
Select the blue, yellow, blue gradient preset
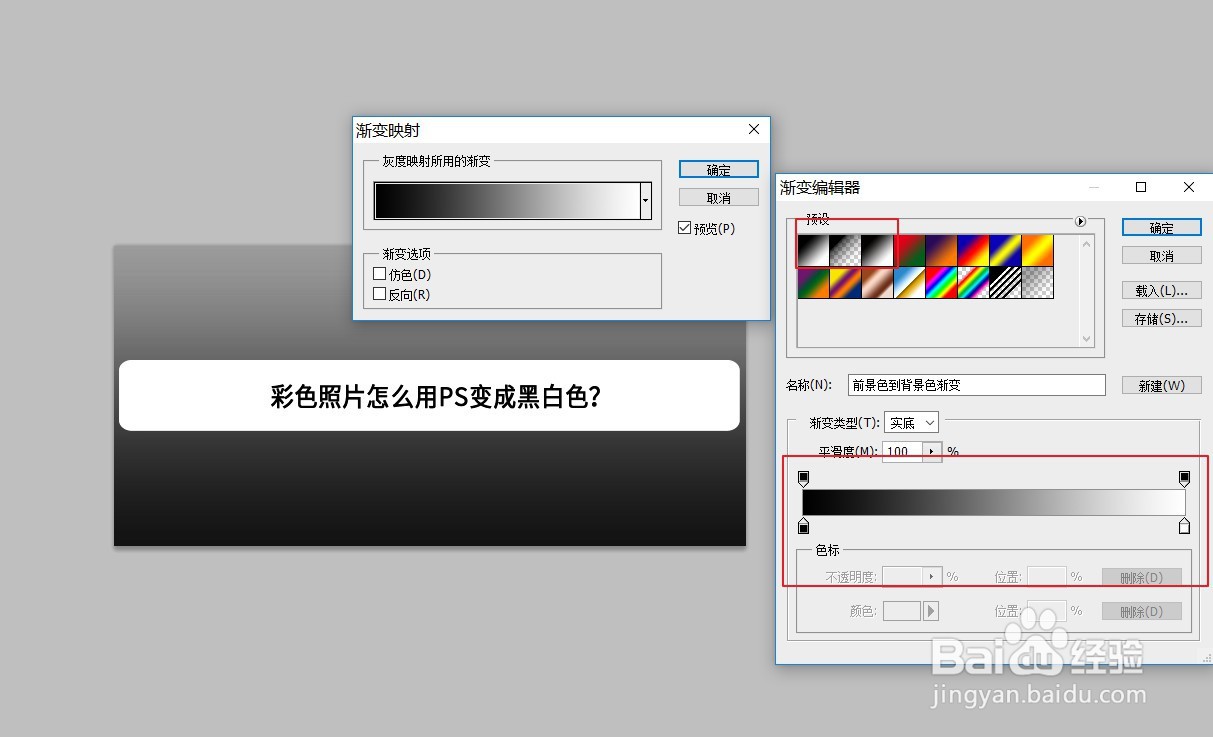pos(1005,250)
